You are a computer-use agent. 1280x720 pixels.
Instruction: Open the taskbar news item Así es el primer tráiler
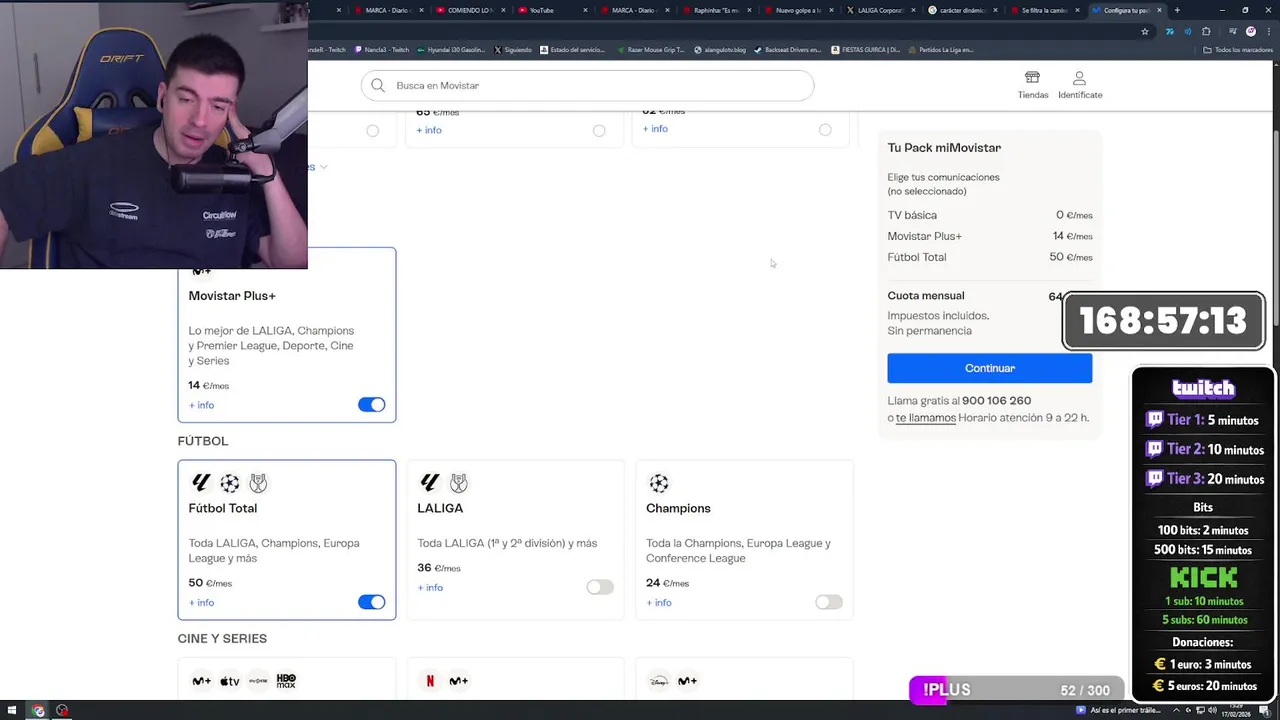(x=1118, y=711)
